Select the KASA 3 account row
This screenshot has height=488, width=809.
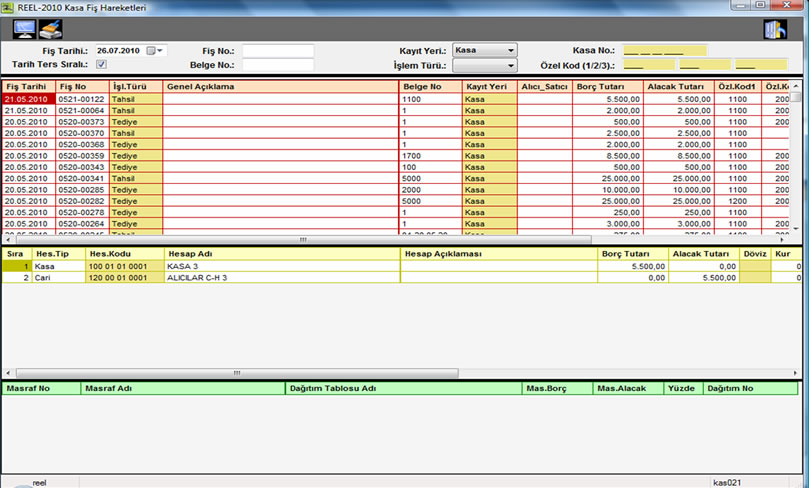[401, 266]
